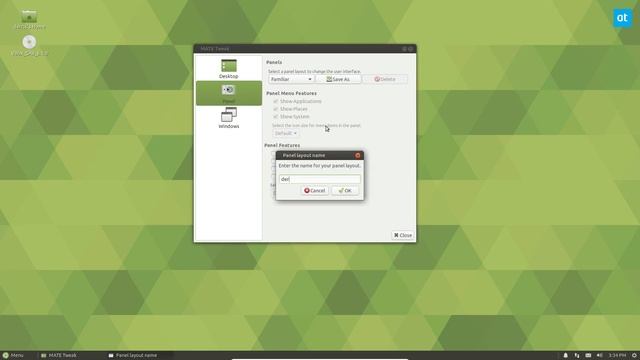The height and width of the screenshot is (360, 640).
Task: Open the disc icon on the desktop
Action: [29, 45]
